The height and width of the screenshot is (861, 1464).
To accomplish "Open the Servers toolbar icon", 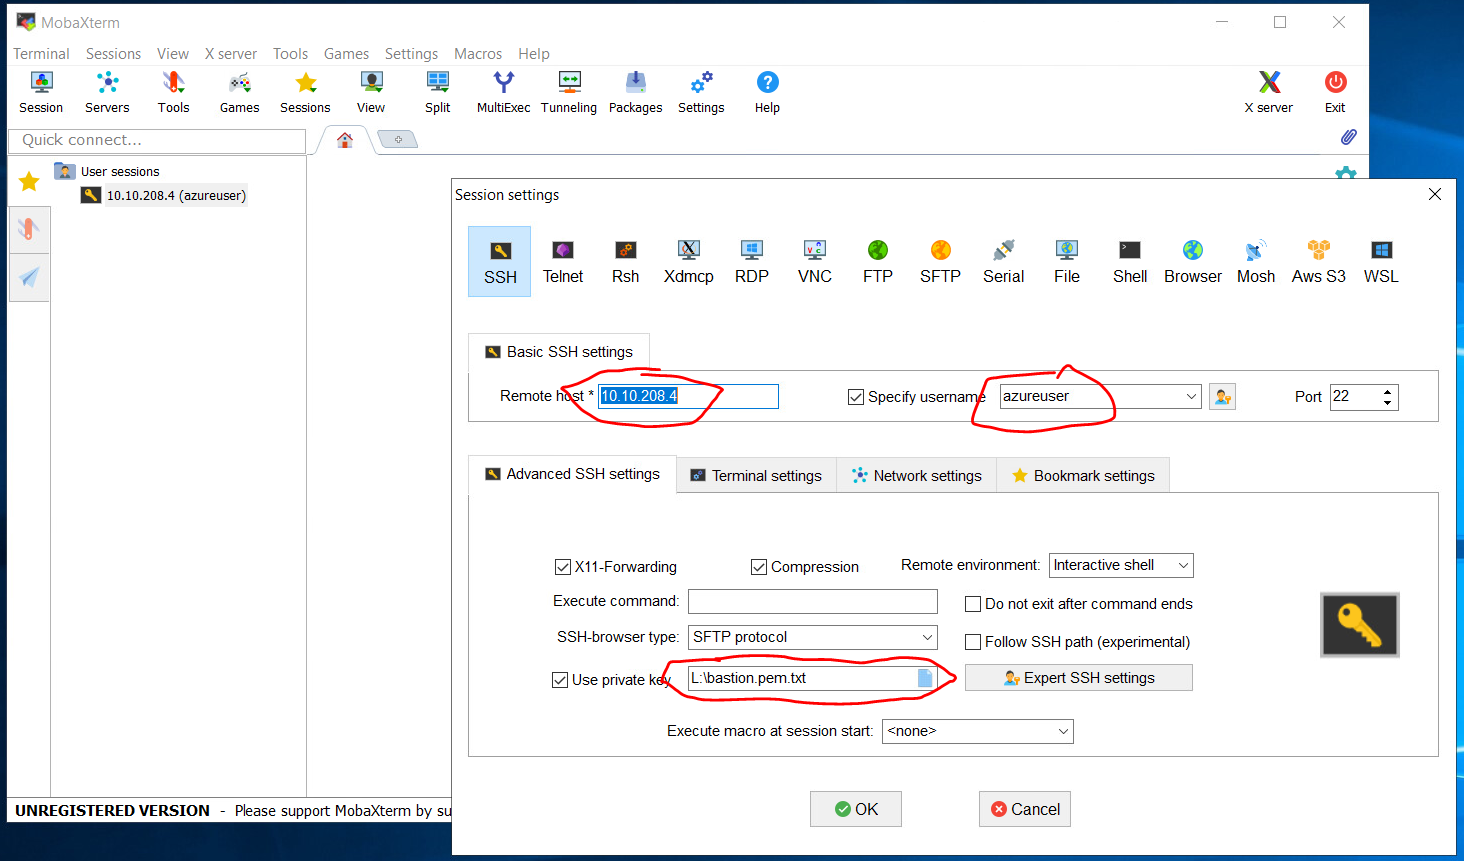I will [107, 92].
